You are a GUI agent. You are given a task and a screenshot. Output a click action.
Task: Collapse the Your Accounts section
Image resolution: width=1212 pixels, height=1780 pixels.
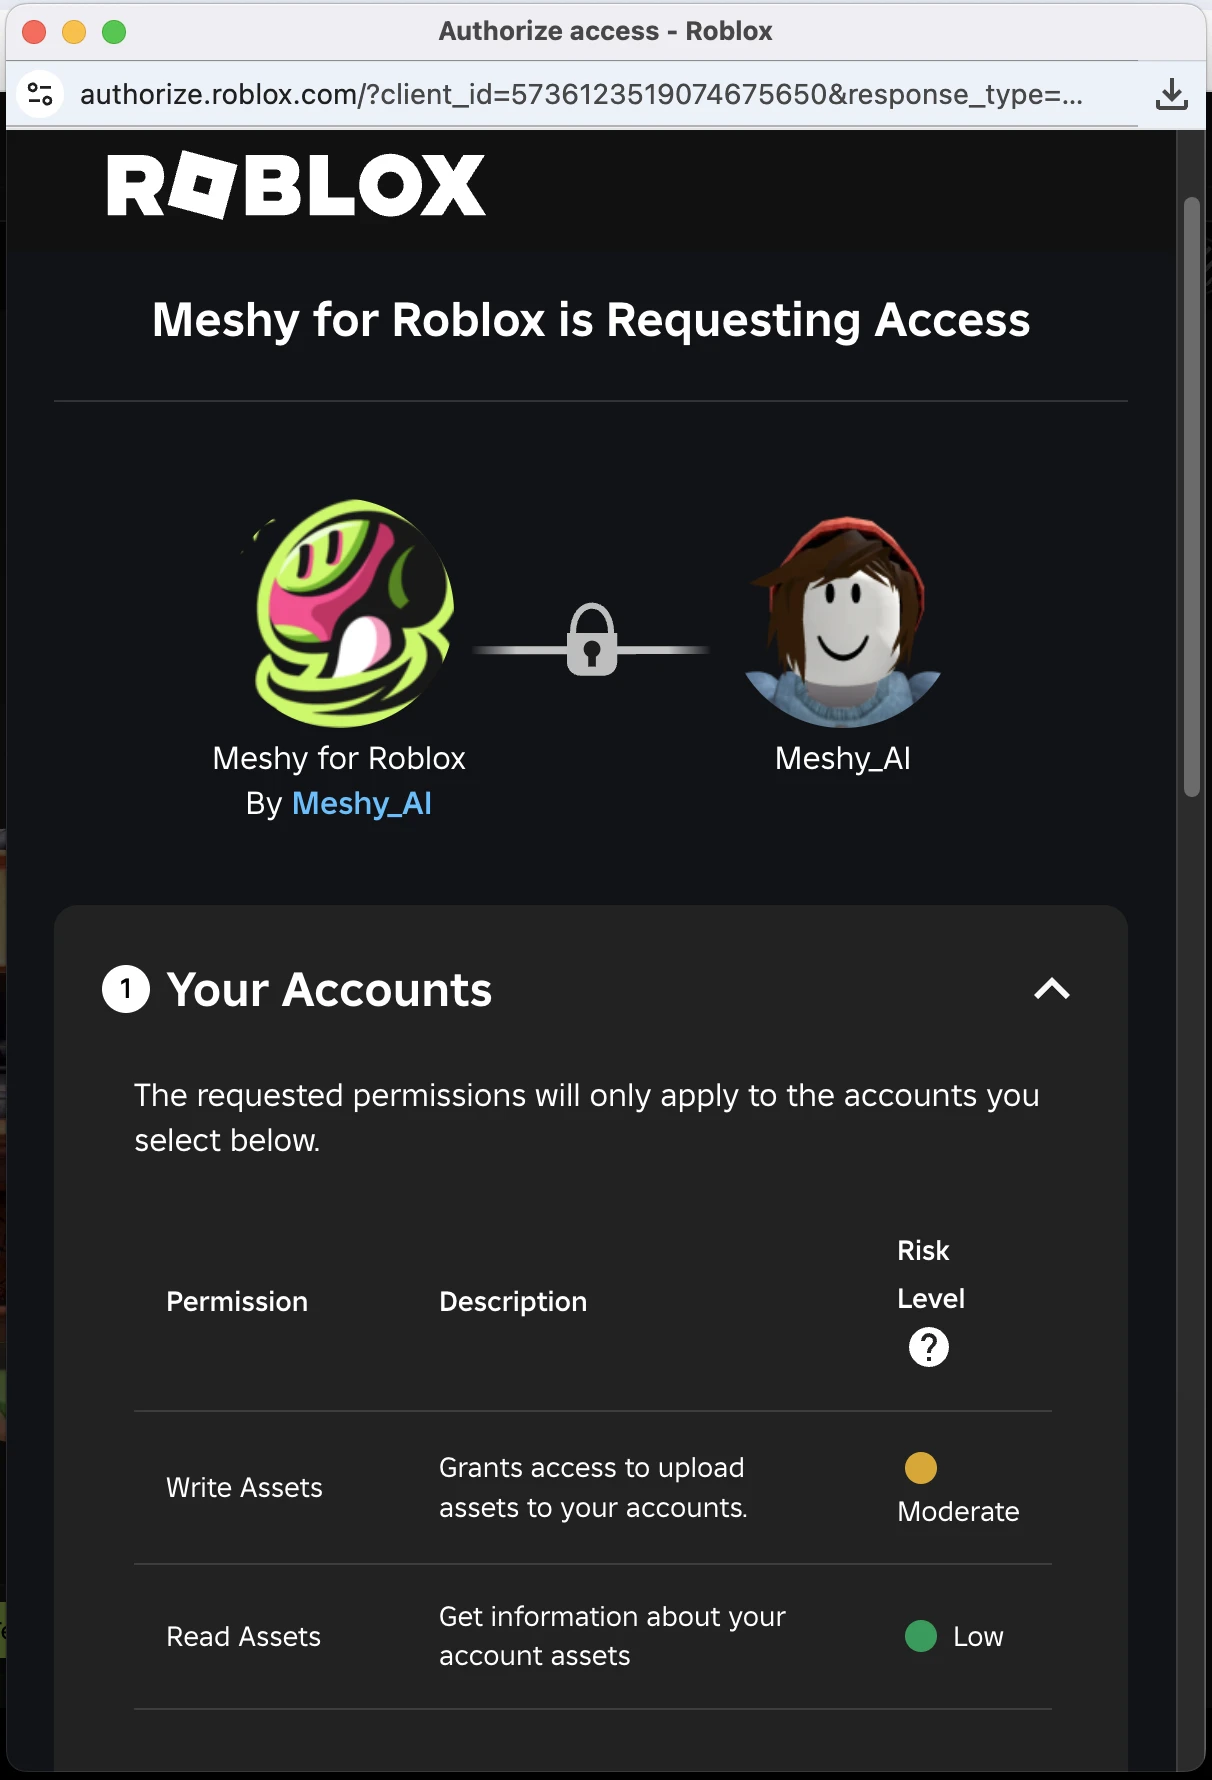click(1051, 989)
